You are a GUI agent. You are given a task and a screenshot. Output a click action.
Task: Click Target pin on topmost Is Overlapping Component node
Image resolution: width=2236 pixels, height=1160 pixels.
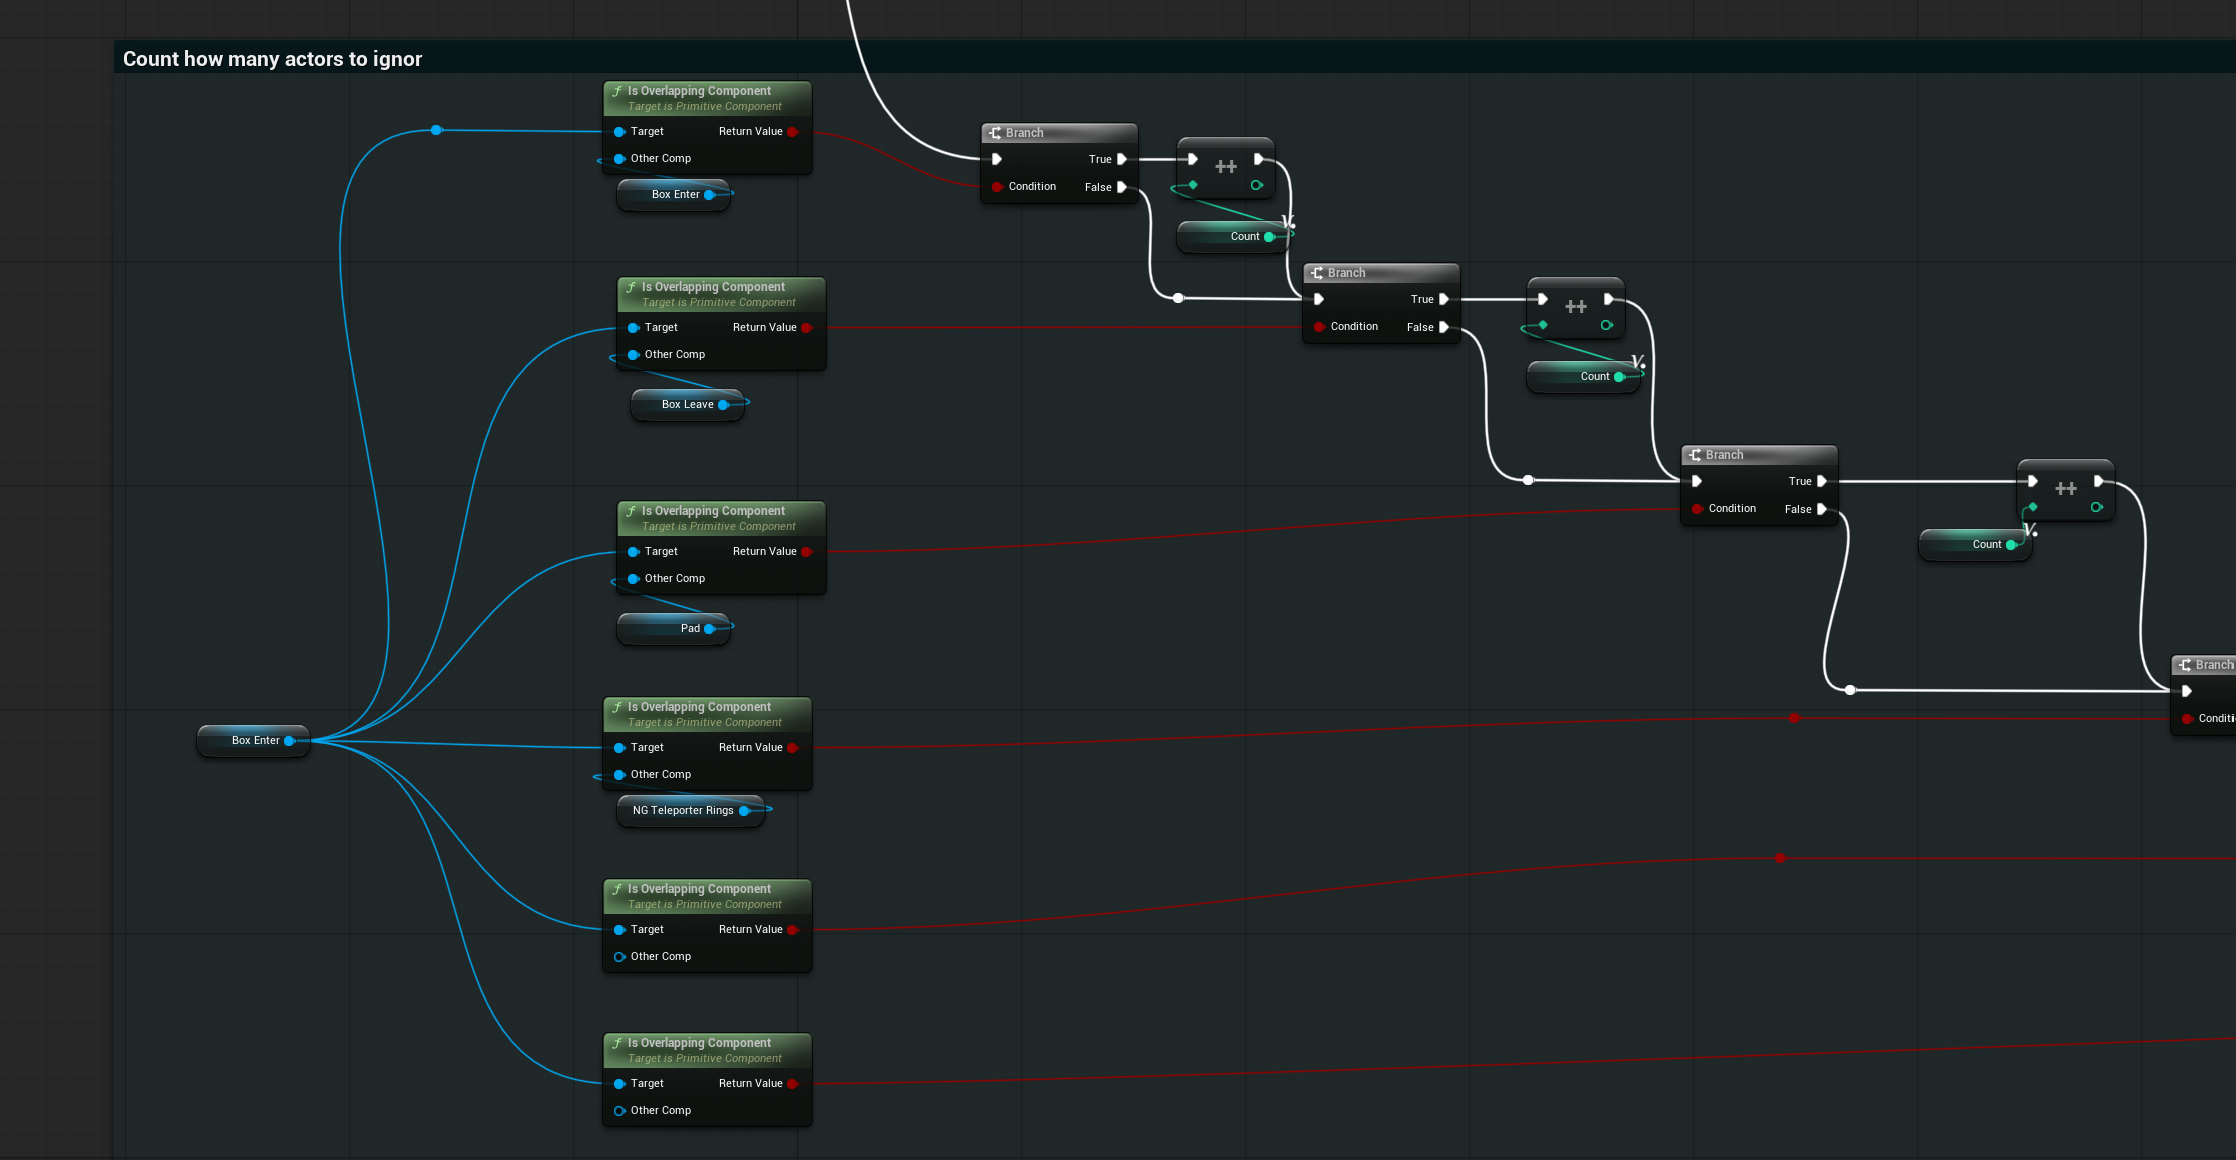(620, 132)
